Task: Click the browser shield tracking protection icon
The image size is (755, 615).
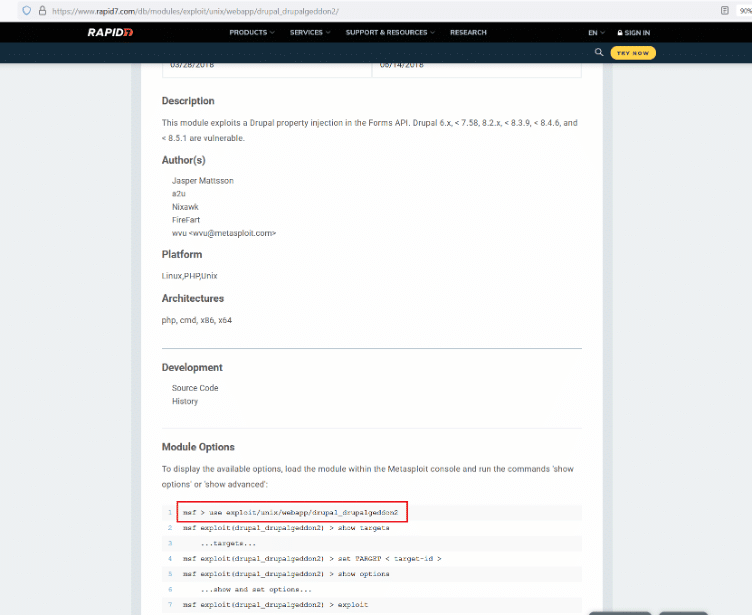Action: [26, 10]
